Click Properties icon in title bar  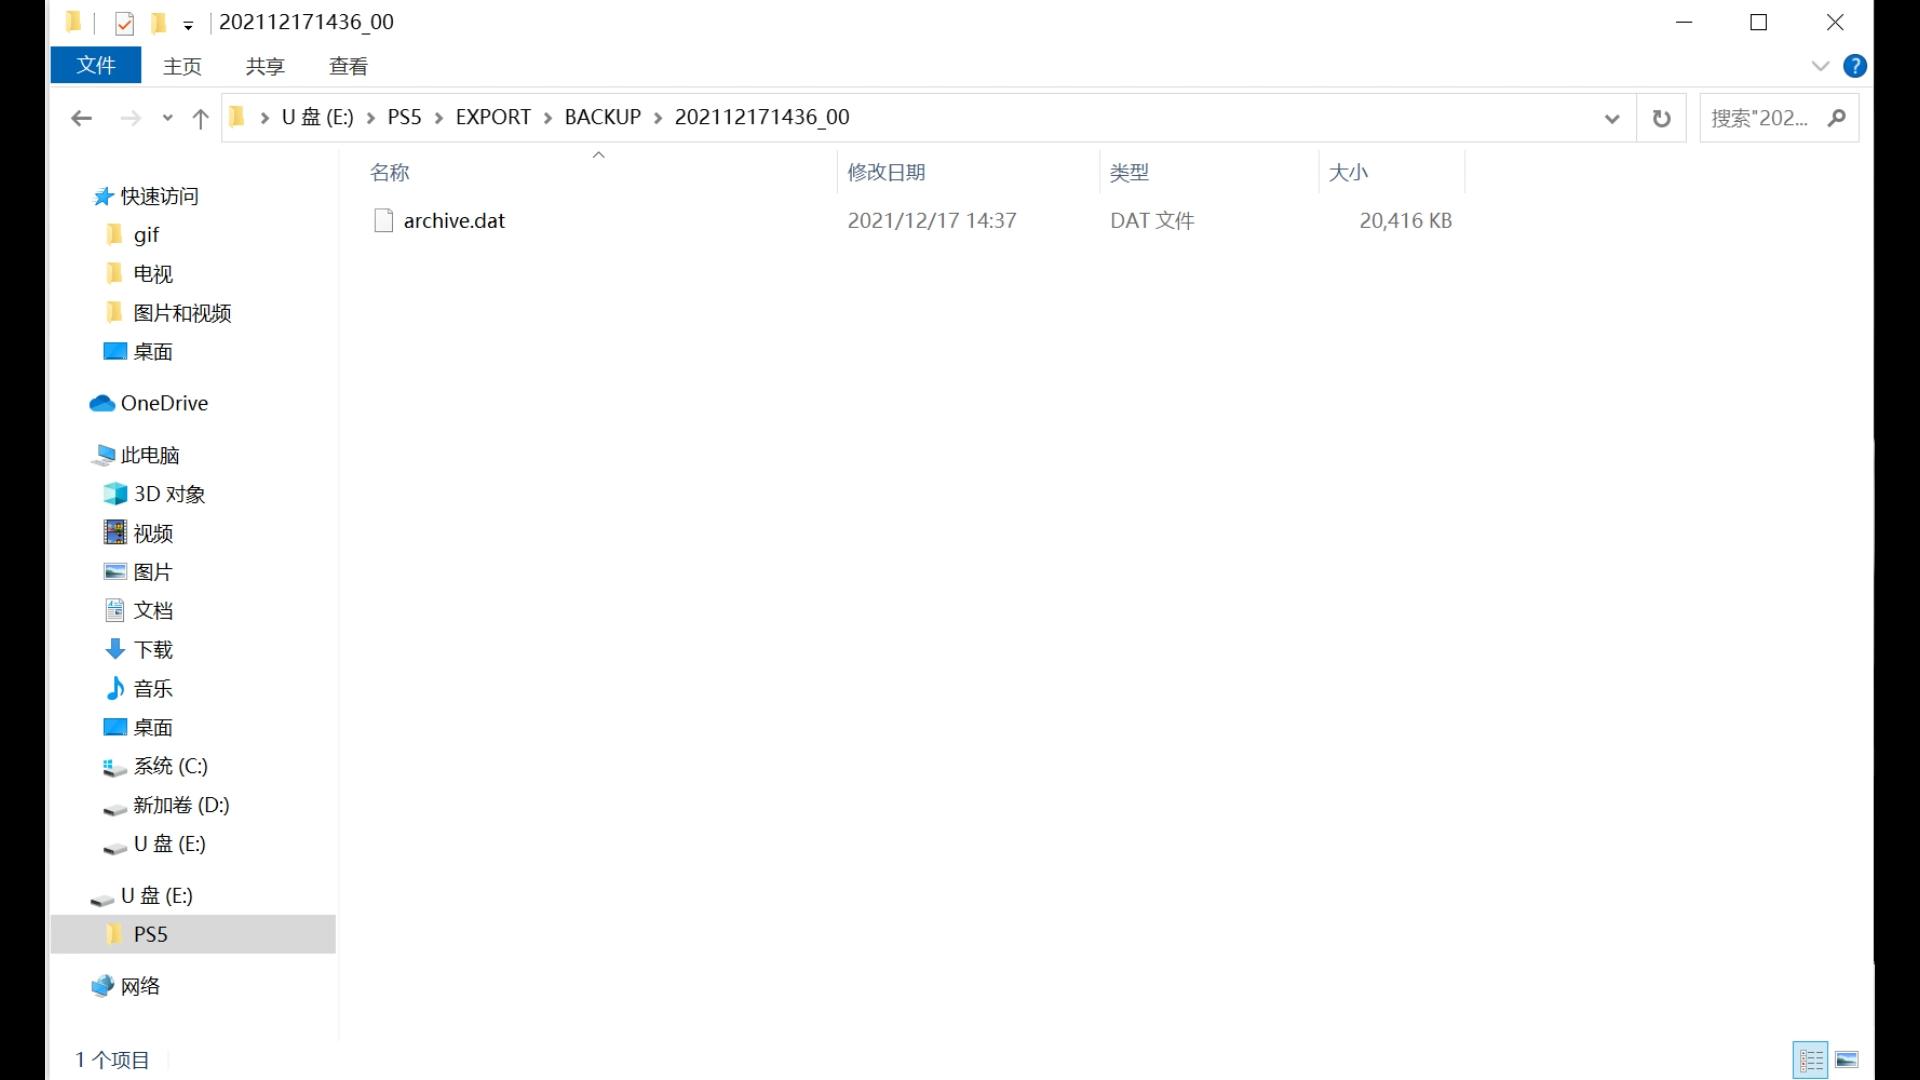click(x=124, y=22)
